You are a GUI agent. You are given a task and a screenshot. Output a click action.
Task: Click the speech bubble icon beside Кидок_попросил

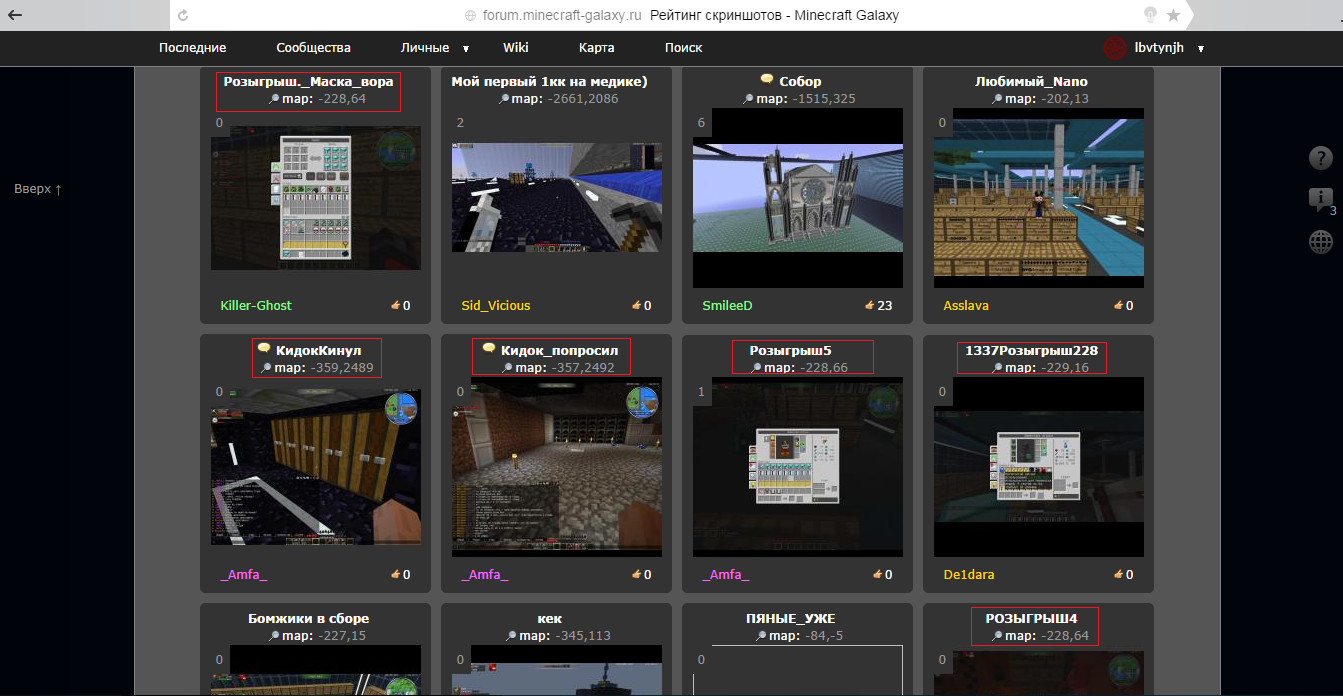(489, 349)
